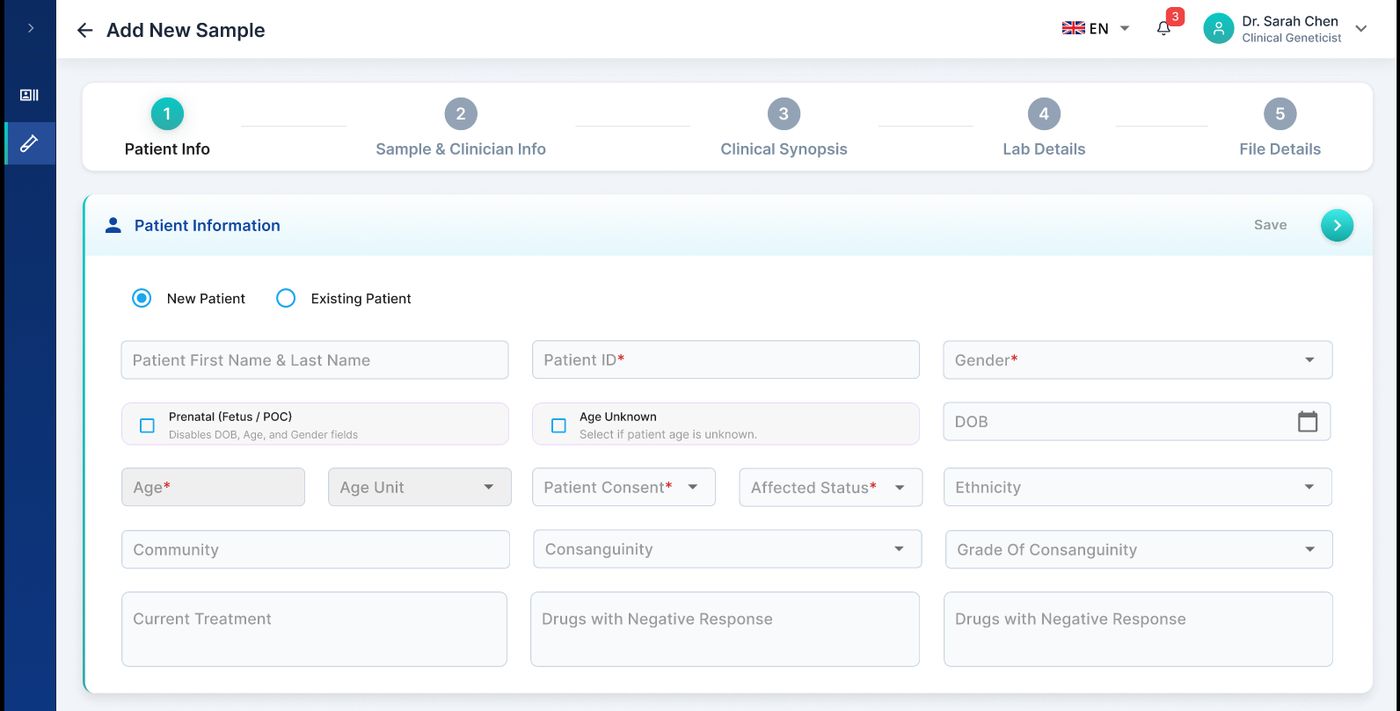Check the Age Unknown checkbox
Screen dimensions: 1400x711
(x=559, y=425)
